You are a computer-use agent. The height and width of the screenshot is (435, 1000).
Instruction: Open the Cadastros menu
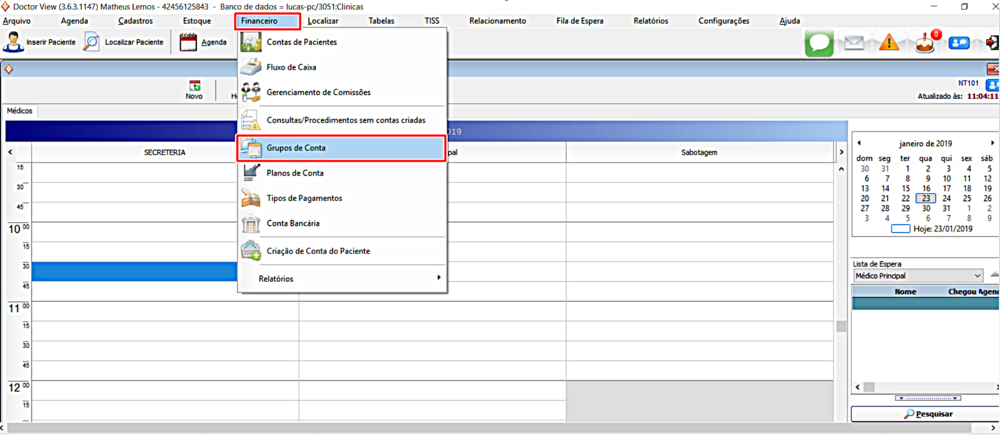point(135,20)
